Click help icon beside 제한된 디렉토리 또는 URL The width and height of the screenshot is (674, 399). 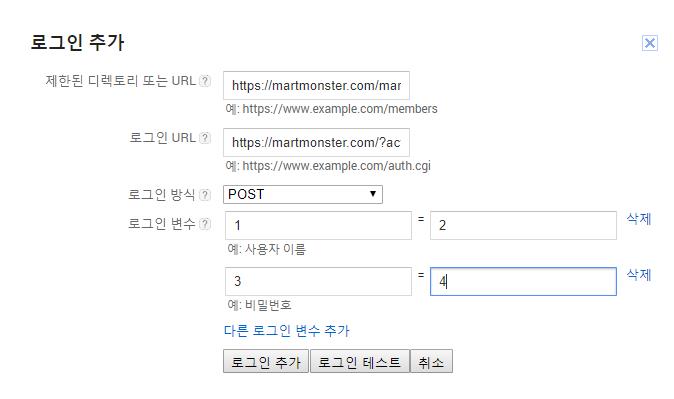(x=205, y=81)
